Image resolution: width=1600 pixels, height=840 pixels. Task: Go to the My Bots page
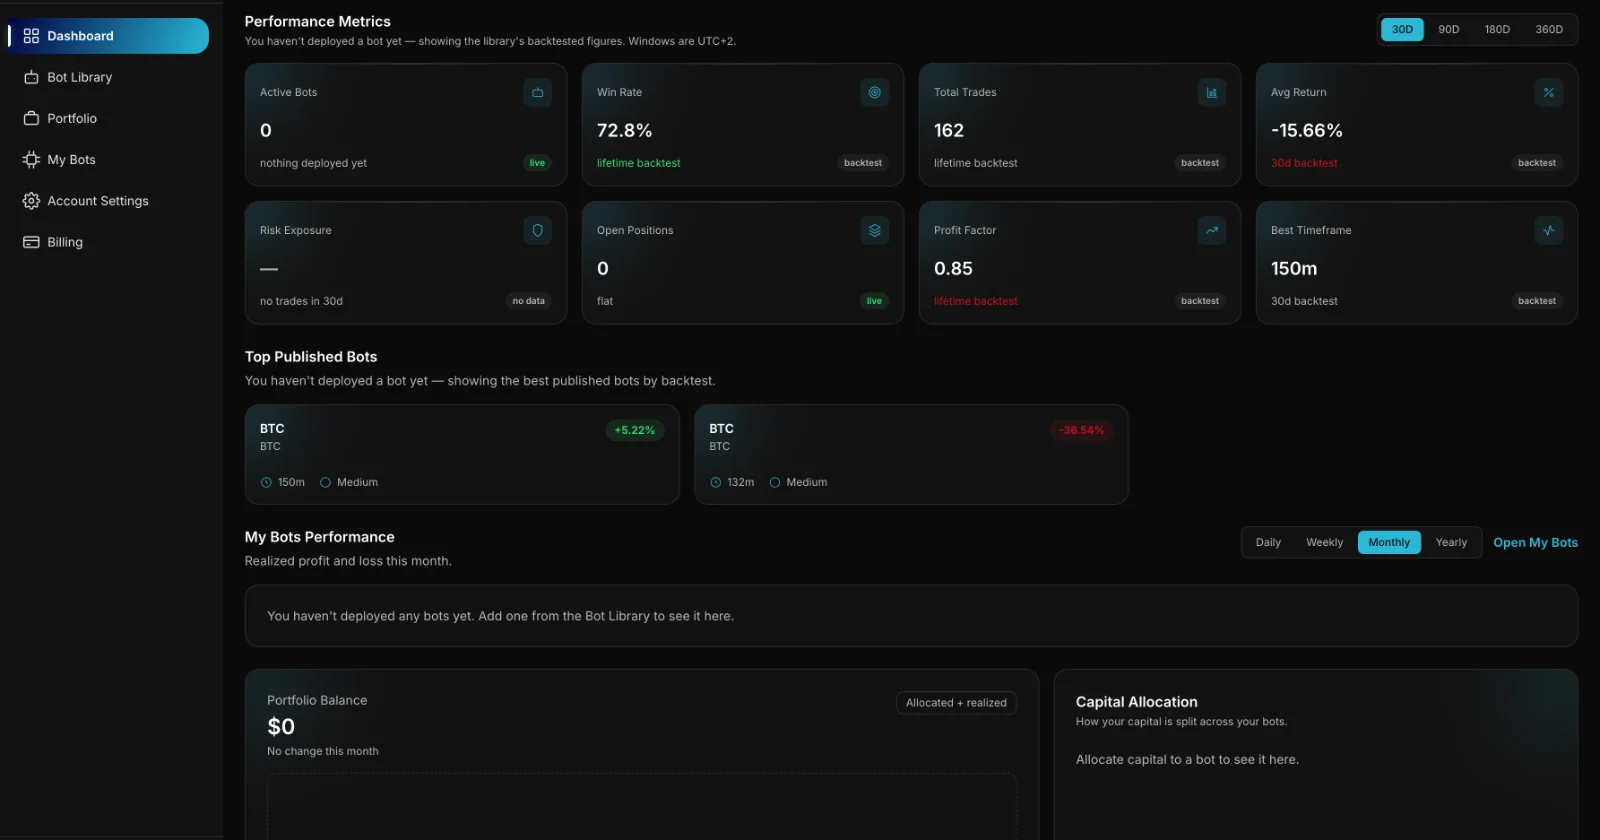click(x=108, y=159)
